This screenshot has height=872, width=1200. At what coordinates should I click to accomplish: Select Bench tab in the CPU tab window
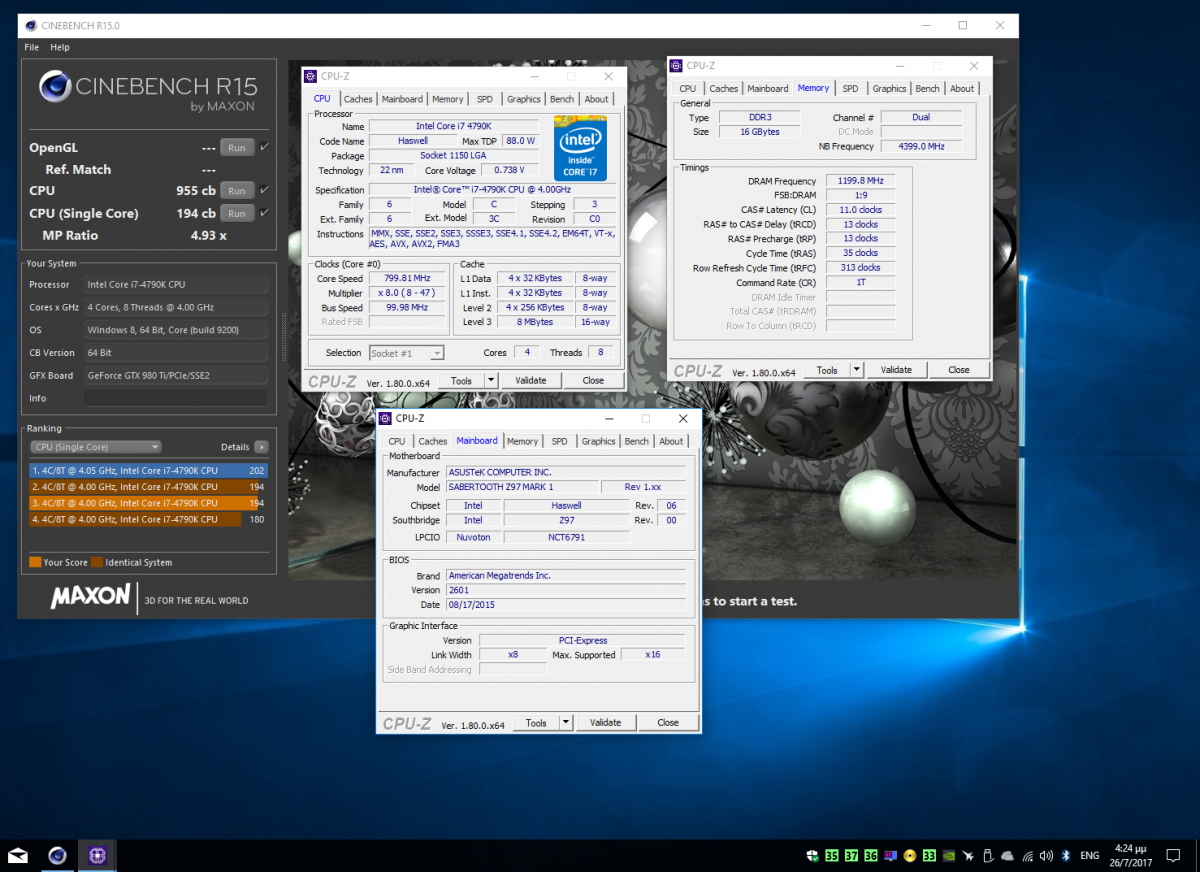click(x=562, y=99)
